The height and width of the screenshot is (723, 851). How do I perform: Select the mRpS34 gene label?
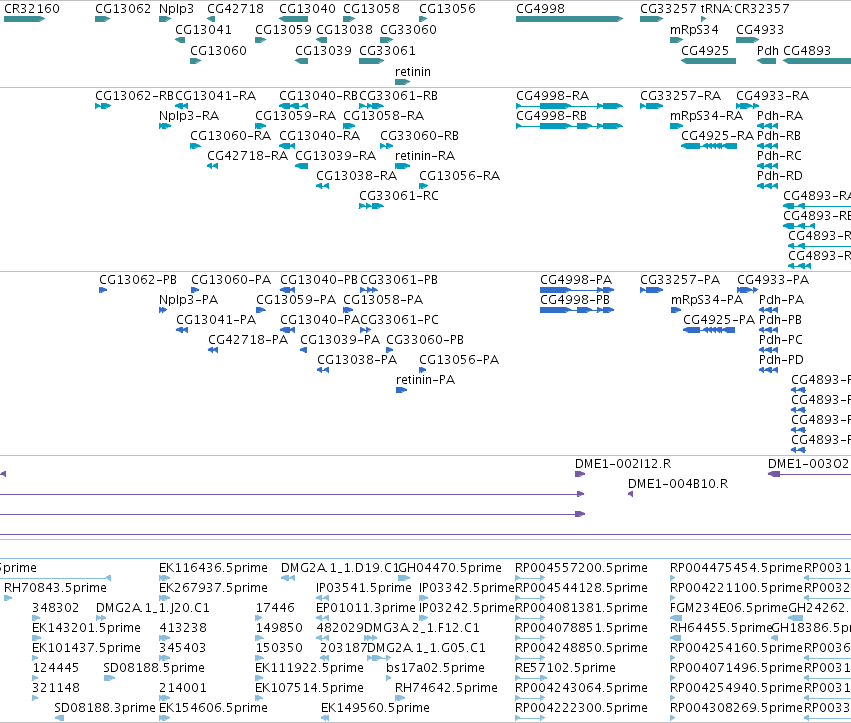694,29
